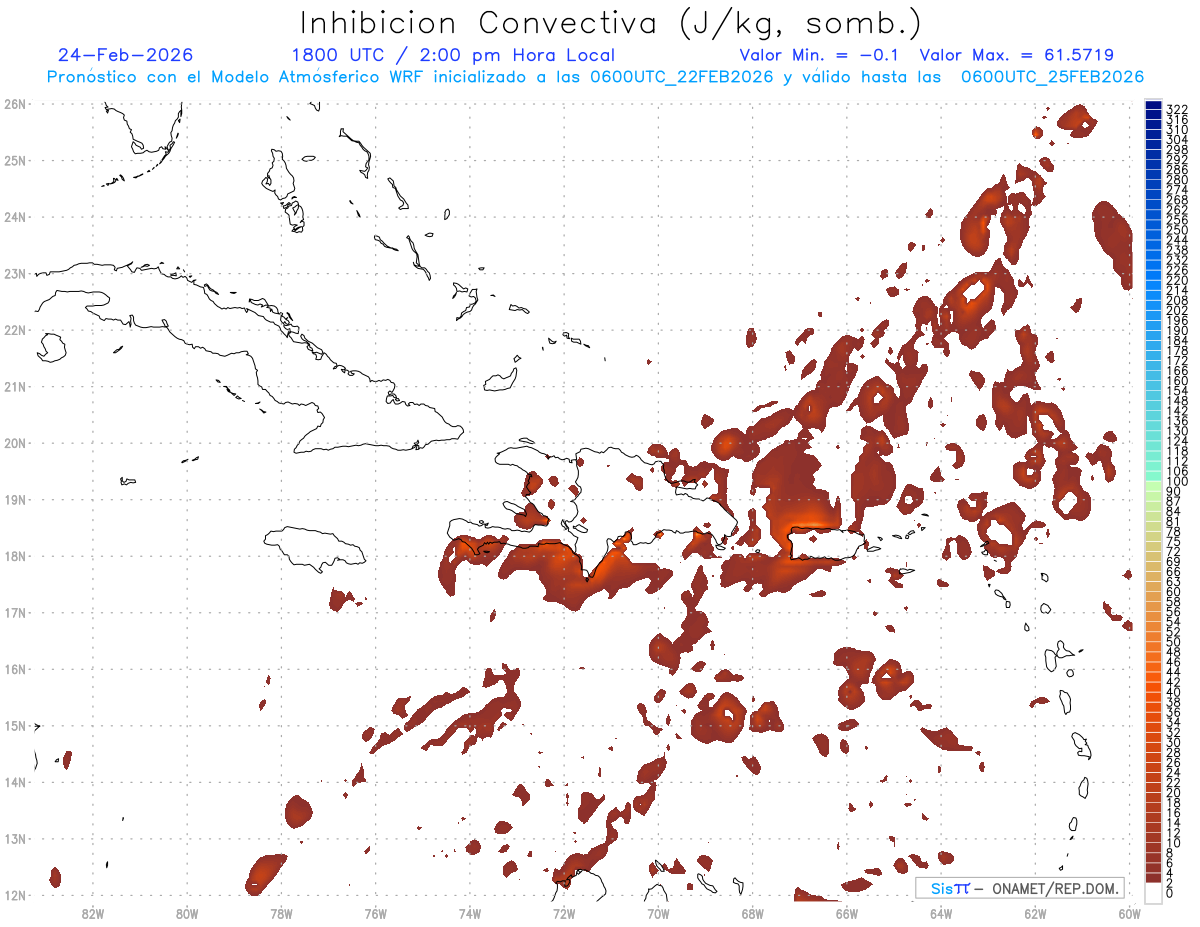Click the 12N latitude label

click(15, 895)
